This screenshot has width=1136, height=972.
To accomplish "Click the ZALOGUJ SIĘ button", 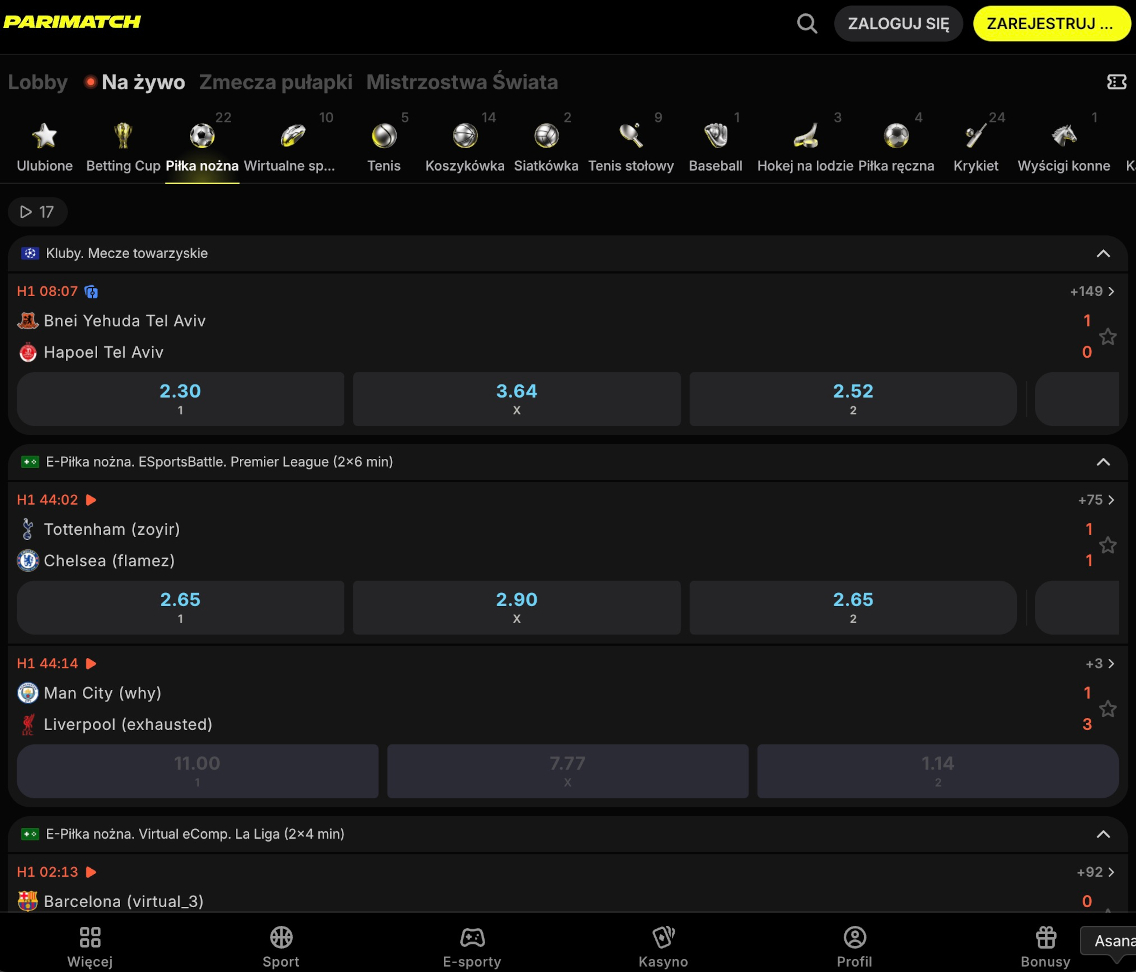I will pos(898,24).
